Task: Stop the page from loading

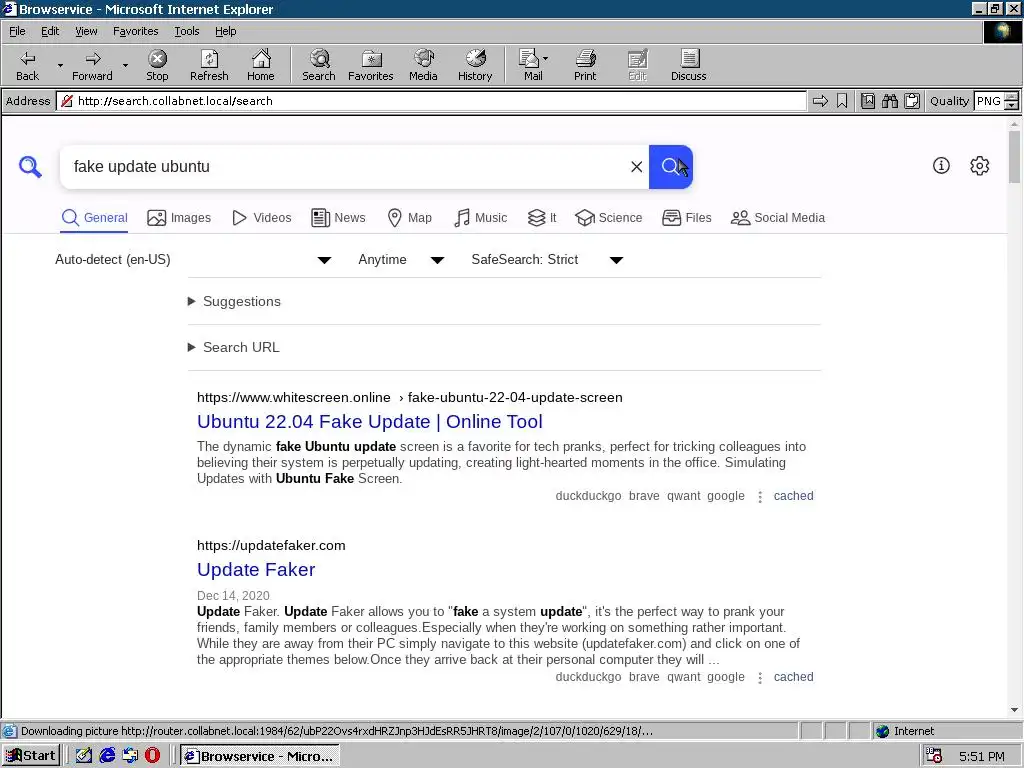Action: point(157,65)
